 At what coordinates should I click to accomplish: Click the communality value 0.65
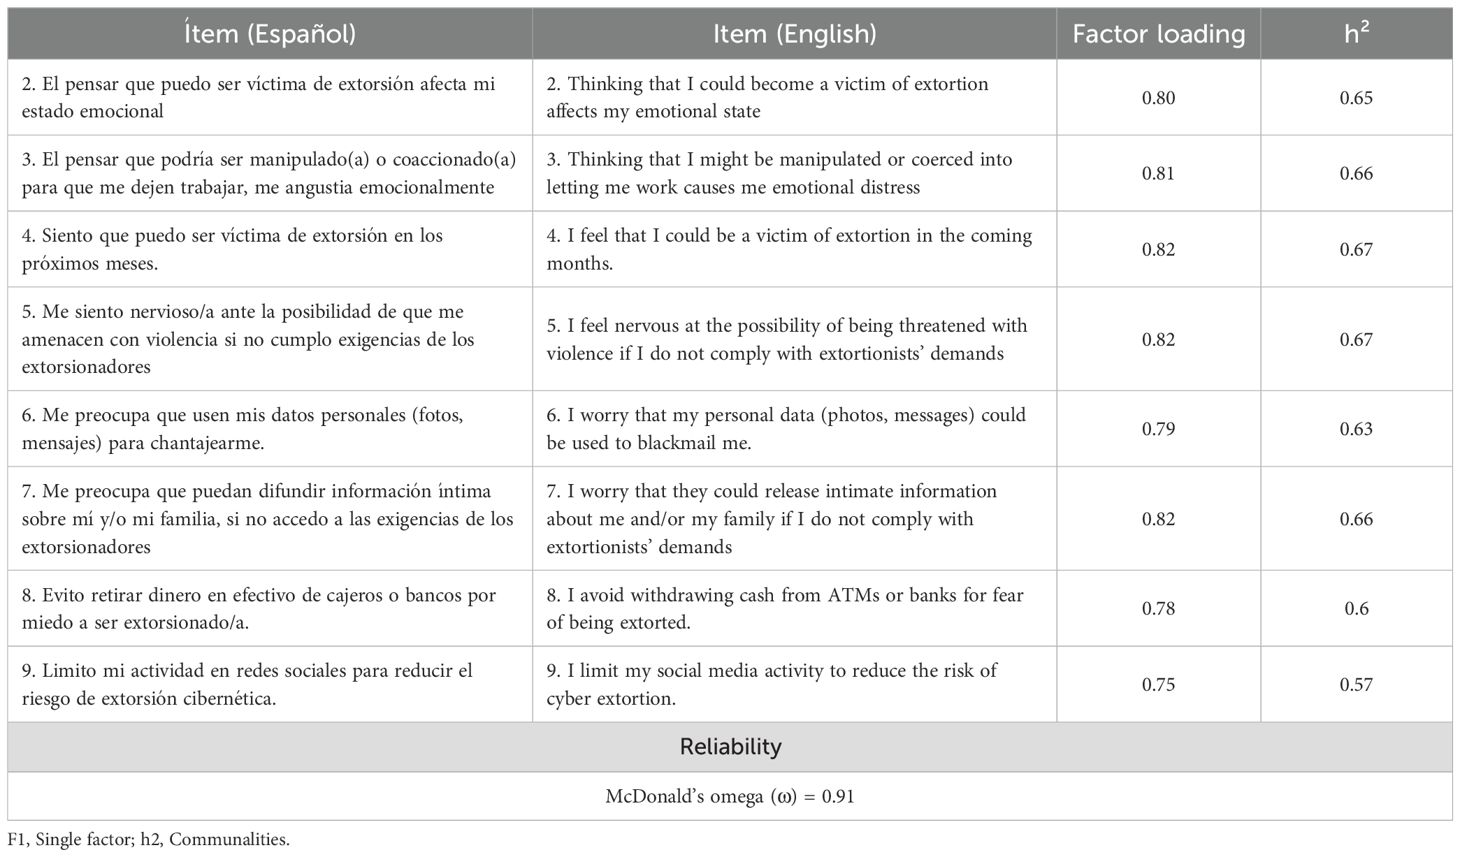[1356, 98]
